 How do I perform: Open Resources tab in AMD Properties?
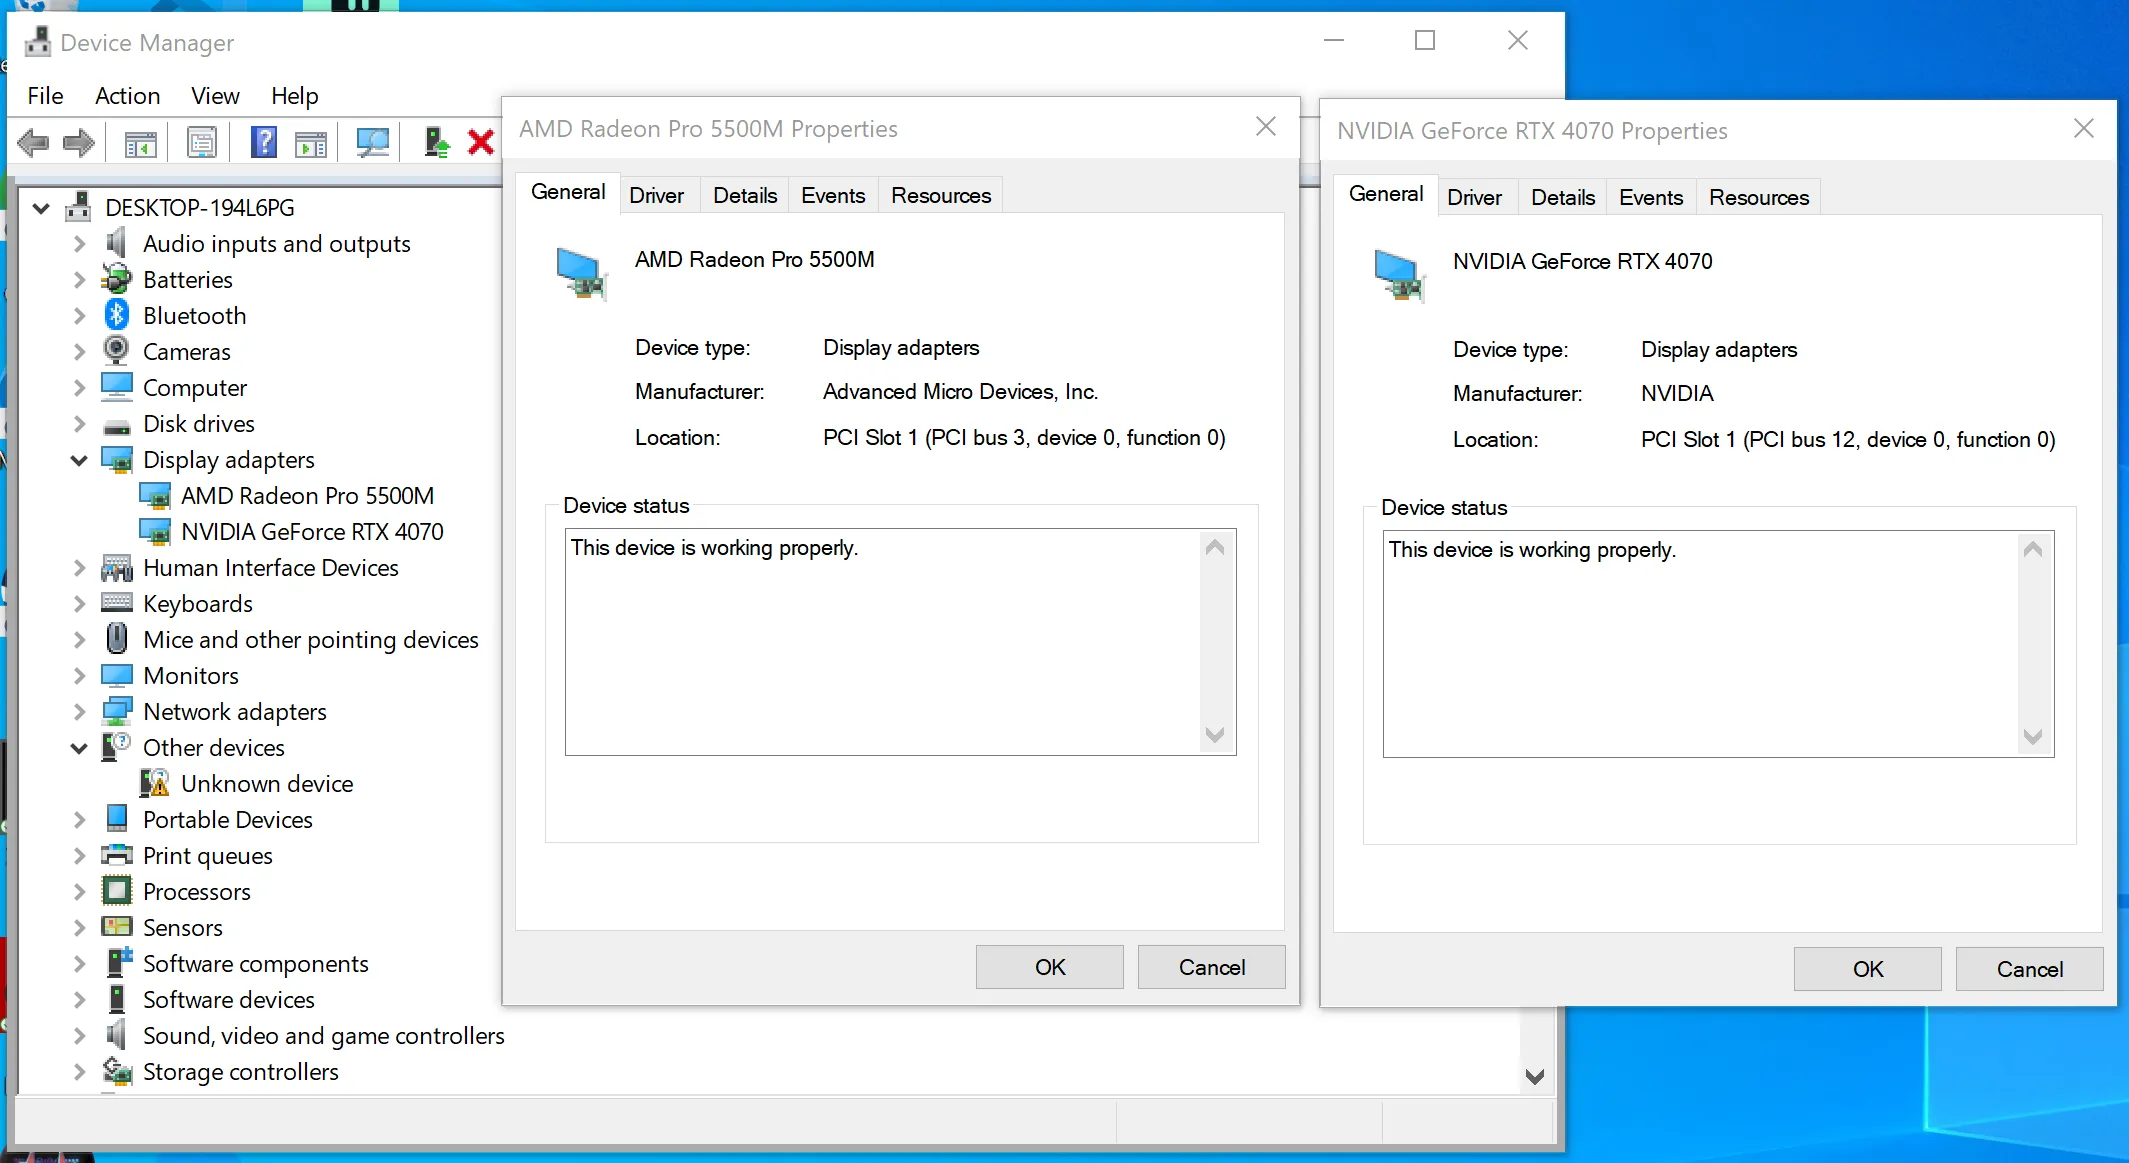941,196
